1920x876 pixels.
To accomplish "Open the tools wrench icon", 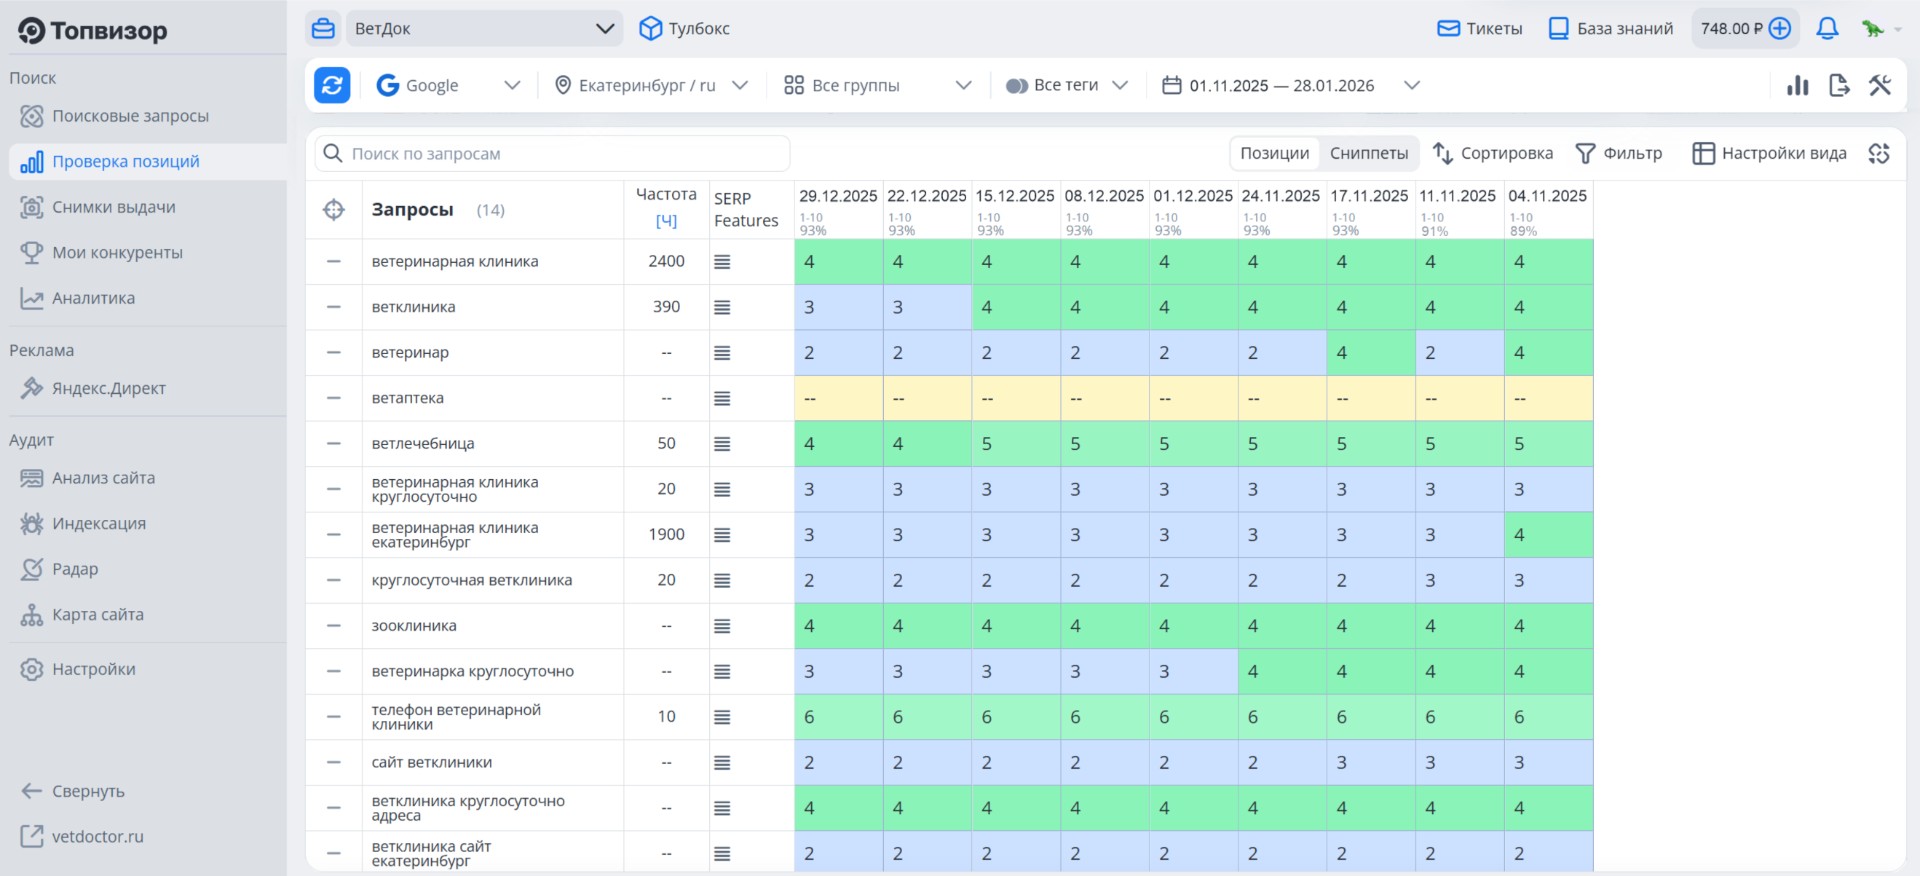I will [1880, 86].
